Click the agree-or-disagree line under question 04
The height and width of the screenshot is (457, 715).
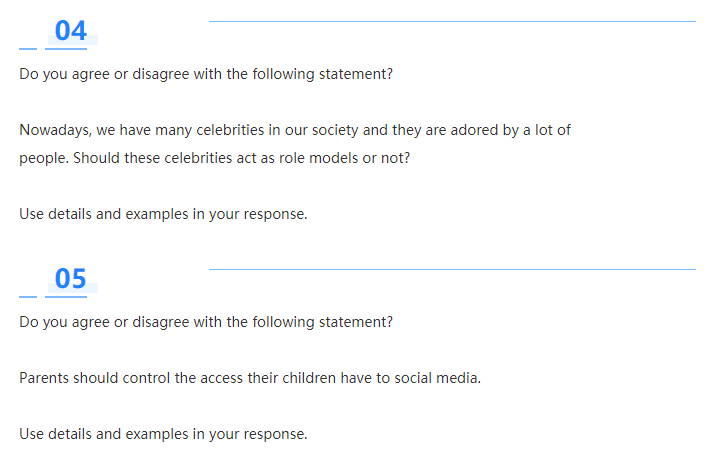(x=206, y=74)
